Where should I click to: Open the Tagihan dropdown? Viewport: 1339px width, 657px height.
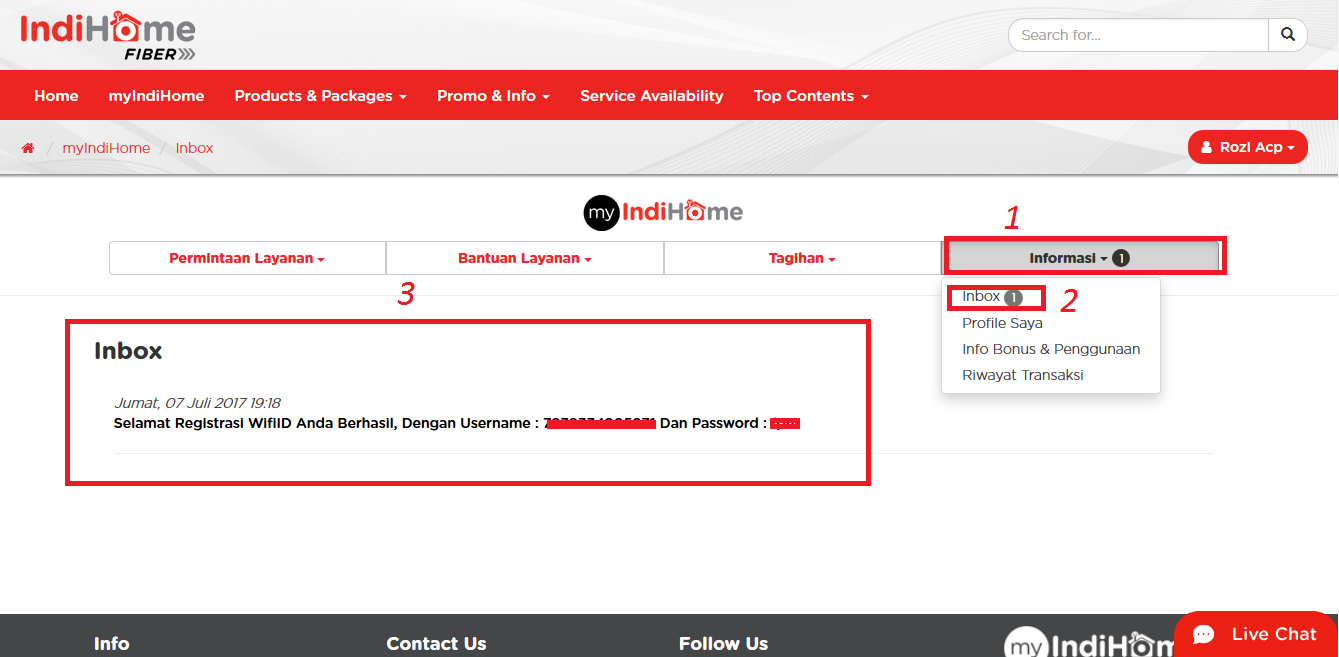click(x=802, y=257)
